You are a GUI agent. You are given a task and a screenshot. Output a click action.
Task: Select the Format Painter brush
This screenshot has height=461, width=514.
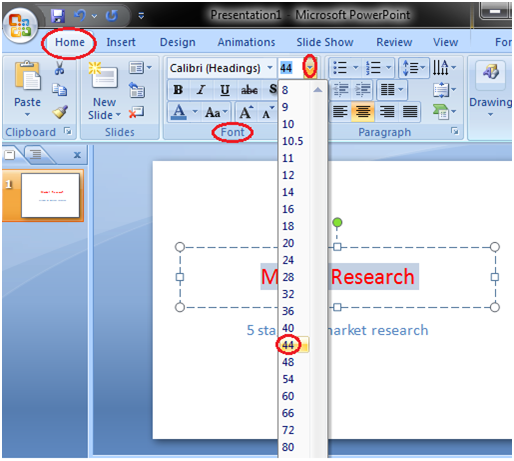60,112
